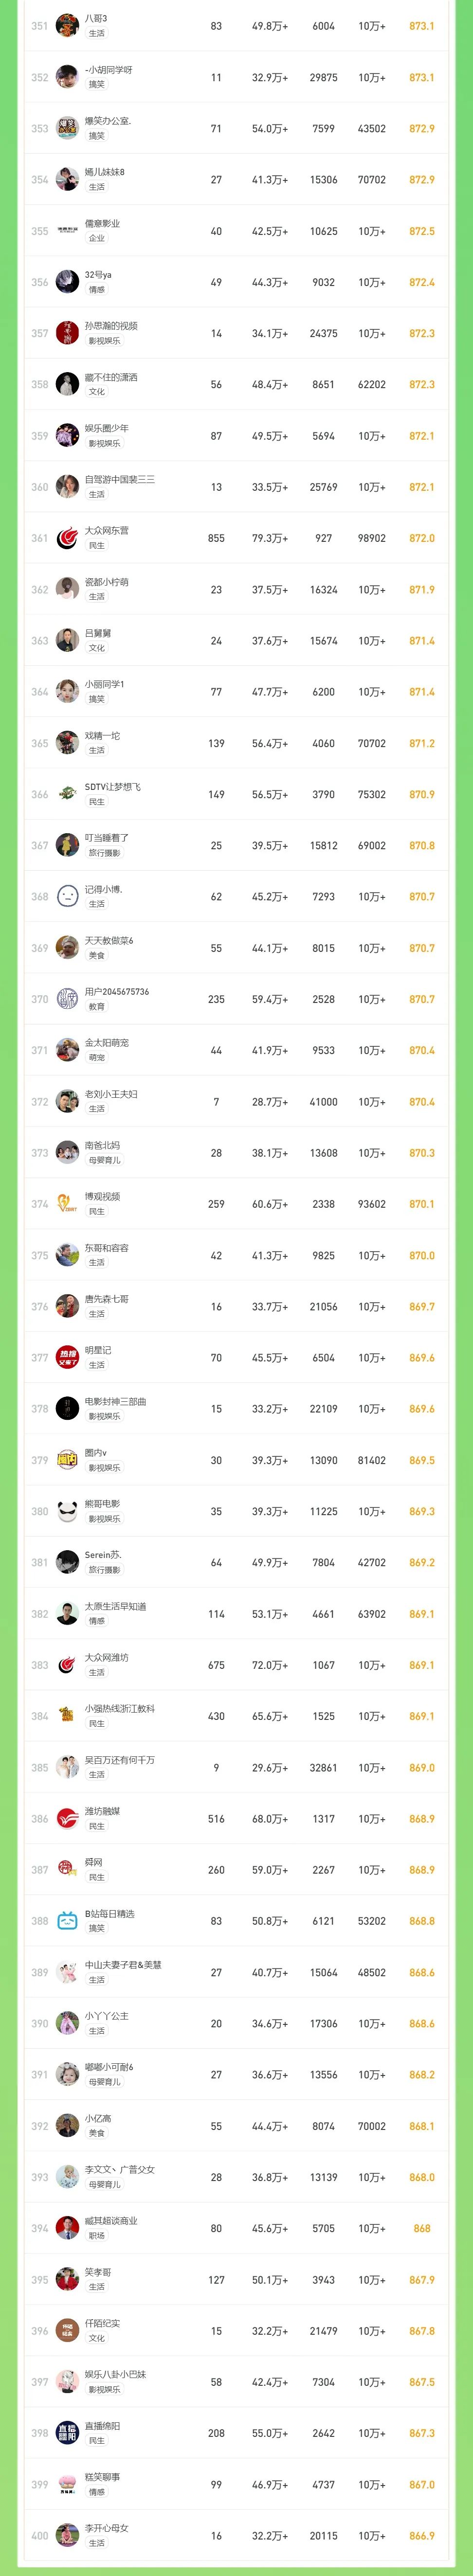Click the 大众网东营 red logo avatar
Viewport: 473px width, 2576px height.
point(67,538)
